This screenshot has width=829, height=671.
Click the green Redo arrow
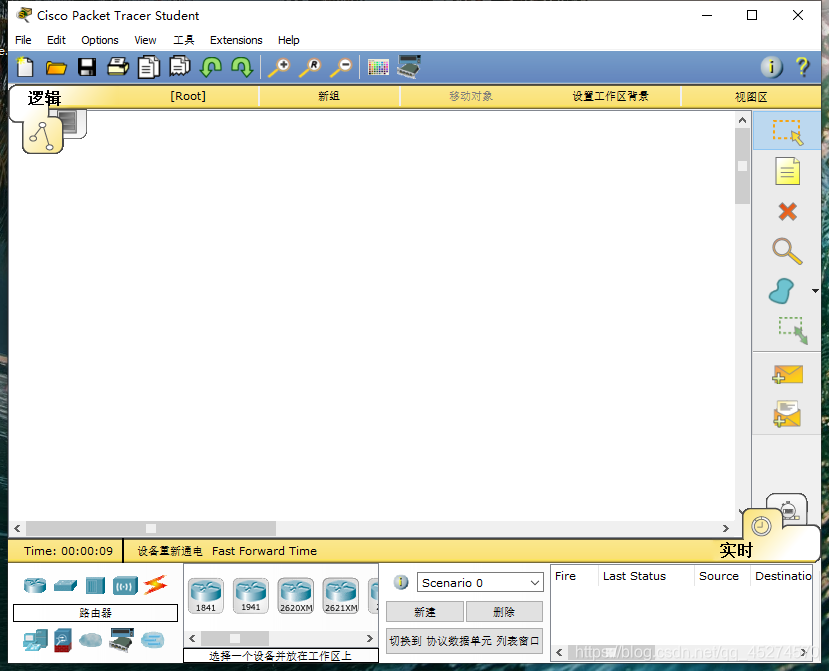[242, 67]
